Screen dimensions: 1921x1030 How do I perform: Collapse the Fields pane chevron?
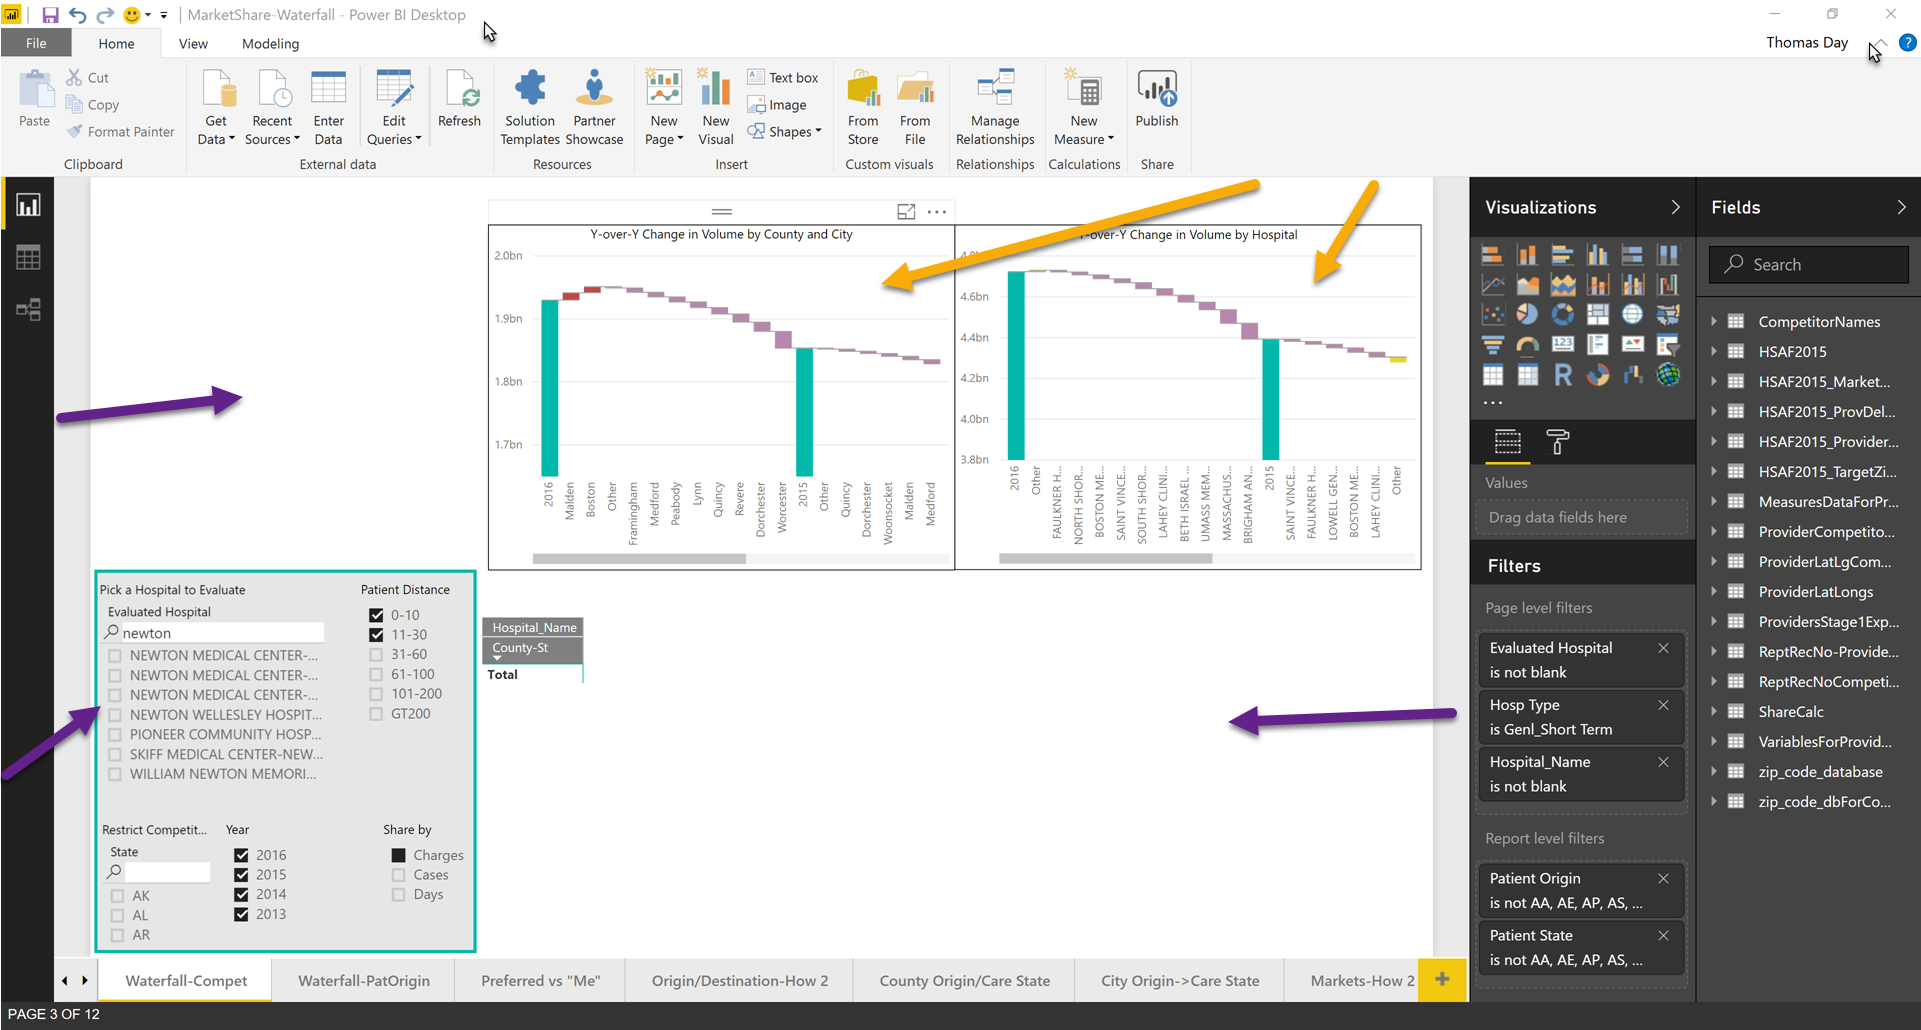pyautogui.click(x=1901, y=207)
